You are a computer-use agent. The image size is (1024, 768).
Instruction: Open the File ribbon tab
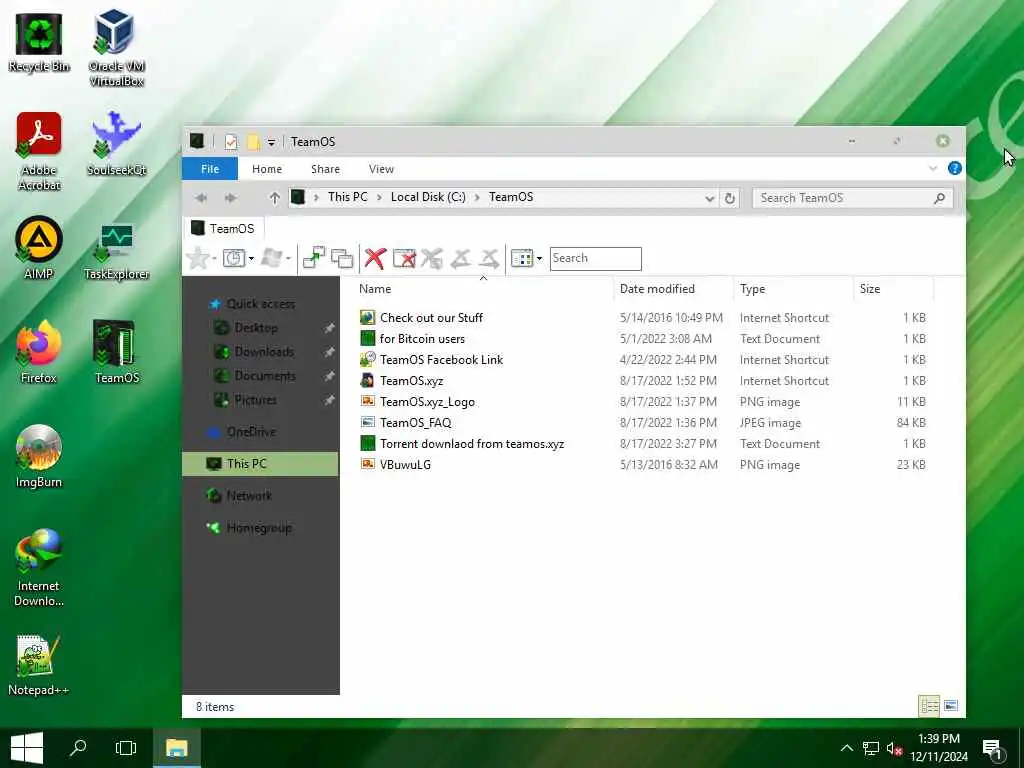point(210,168)
